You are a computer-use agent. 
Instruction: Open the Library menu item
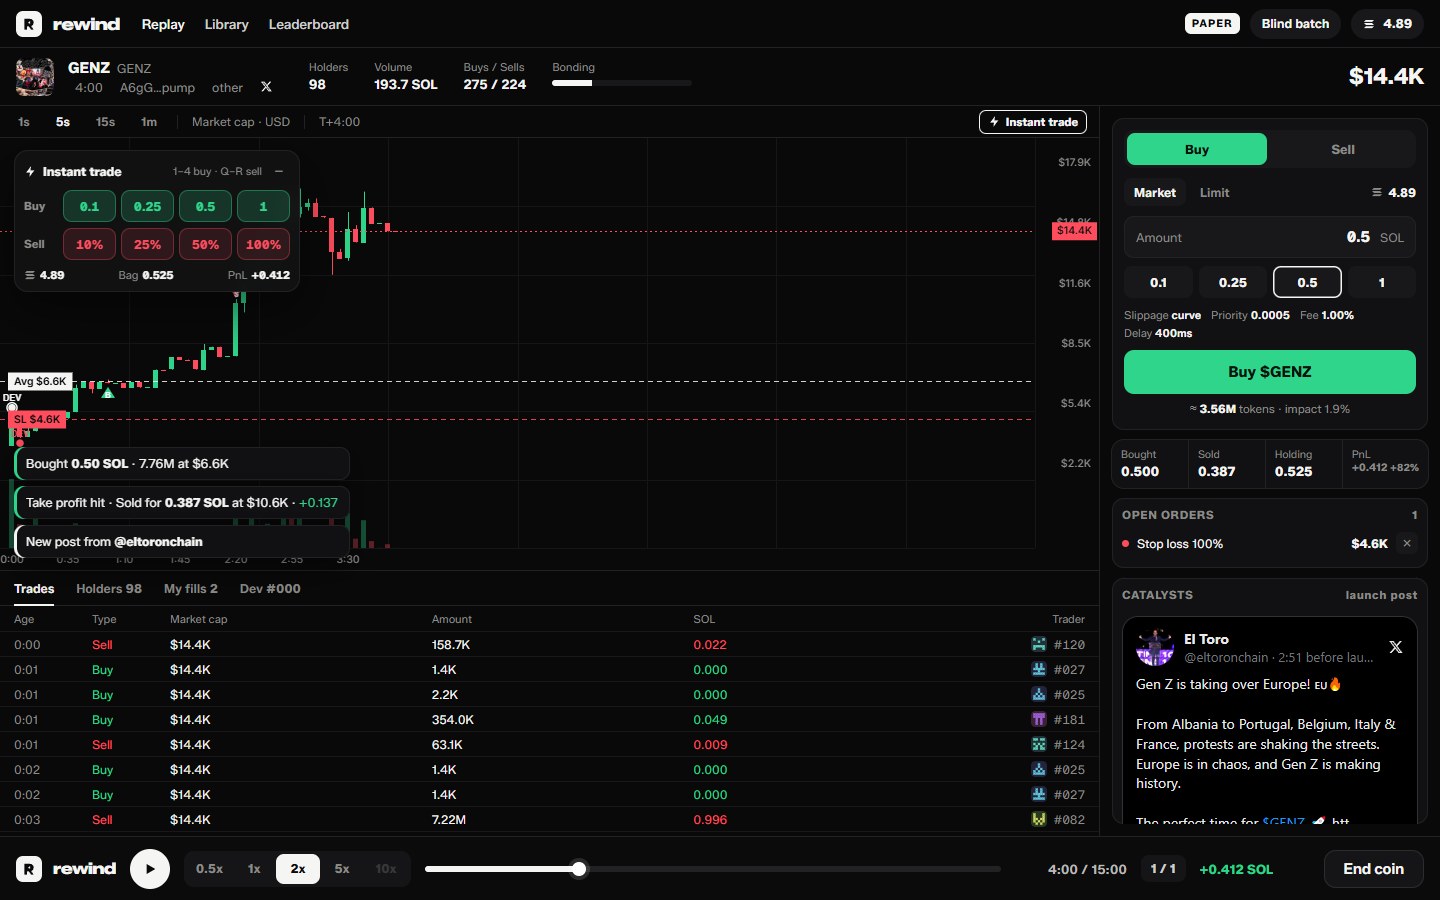click(226, 24)
